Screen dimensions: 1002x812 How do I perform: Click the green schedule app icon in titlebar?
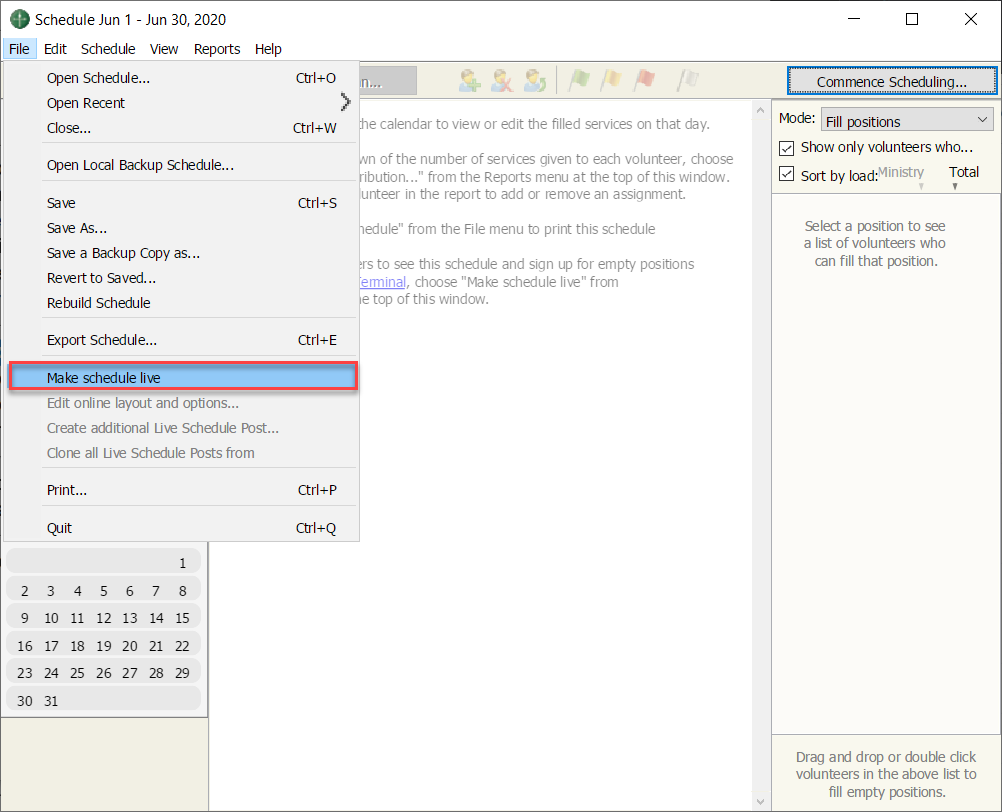tap(20, 19)
